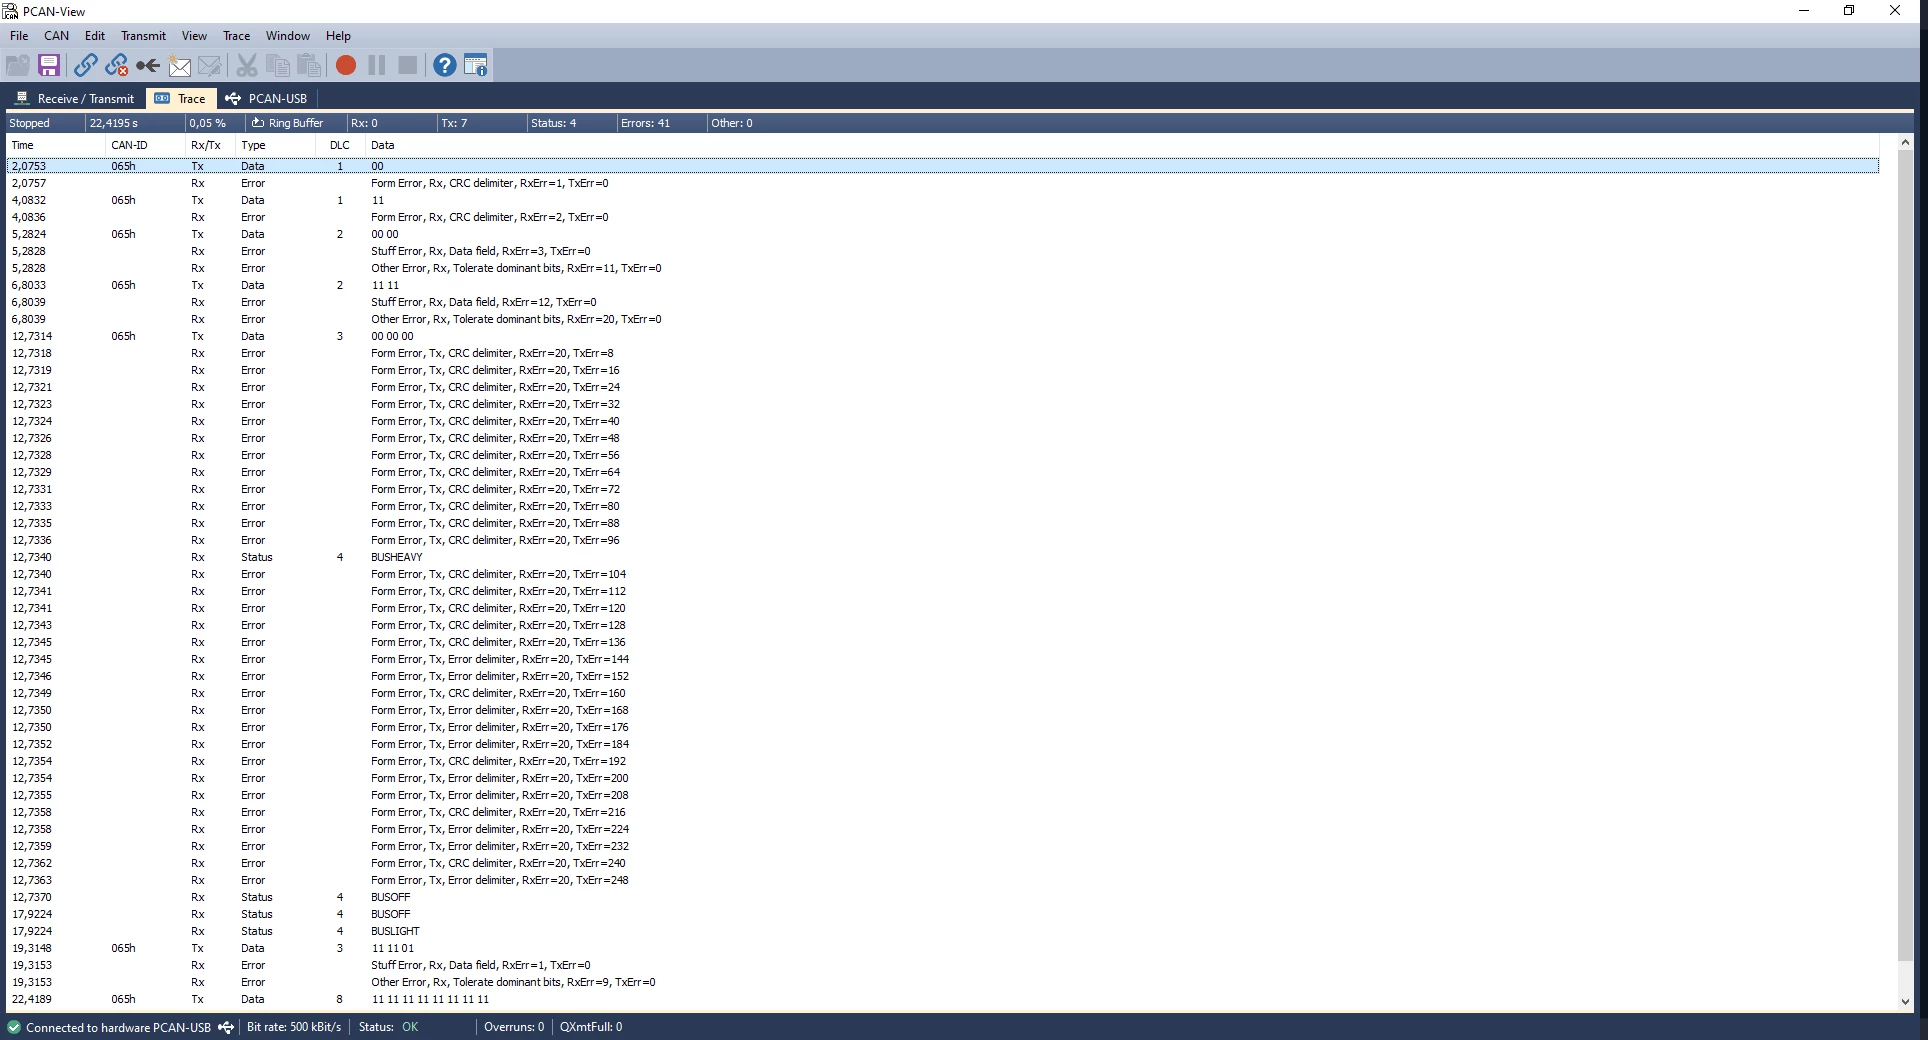The image size is (1928, 1040).
Task: Select error row with TxErr=96
Action: [942, 540]
